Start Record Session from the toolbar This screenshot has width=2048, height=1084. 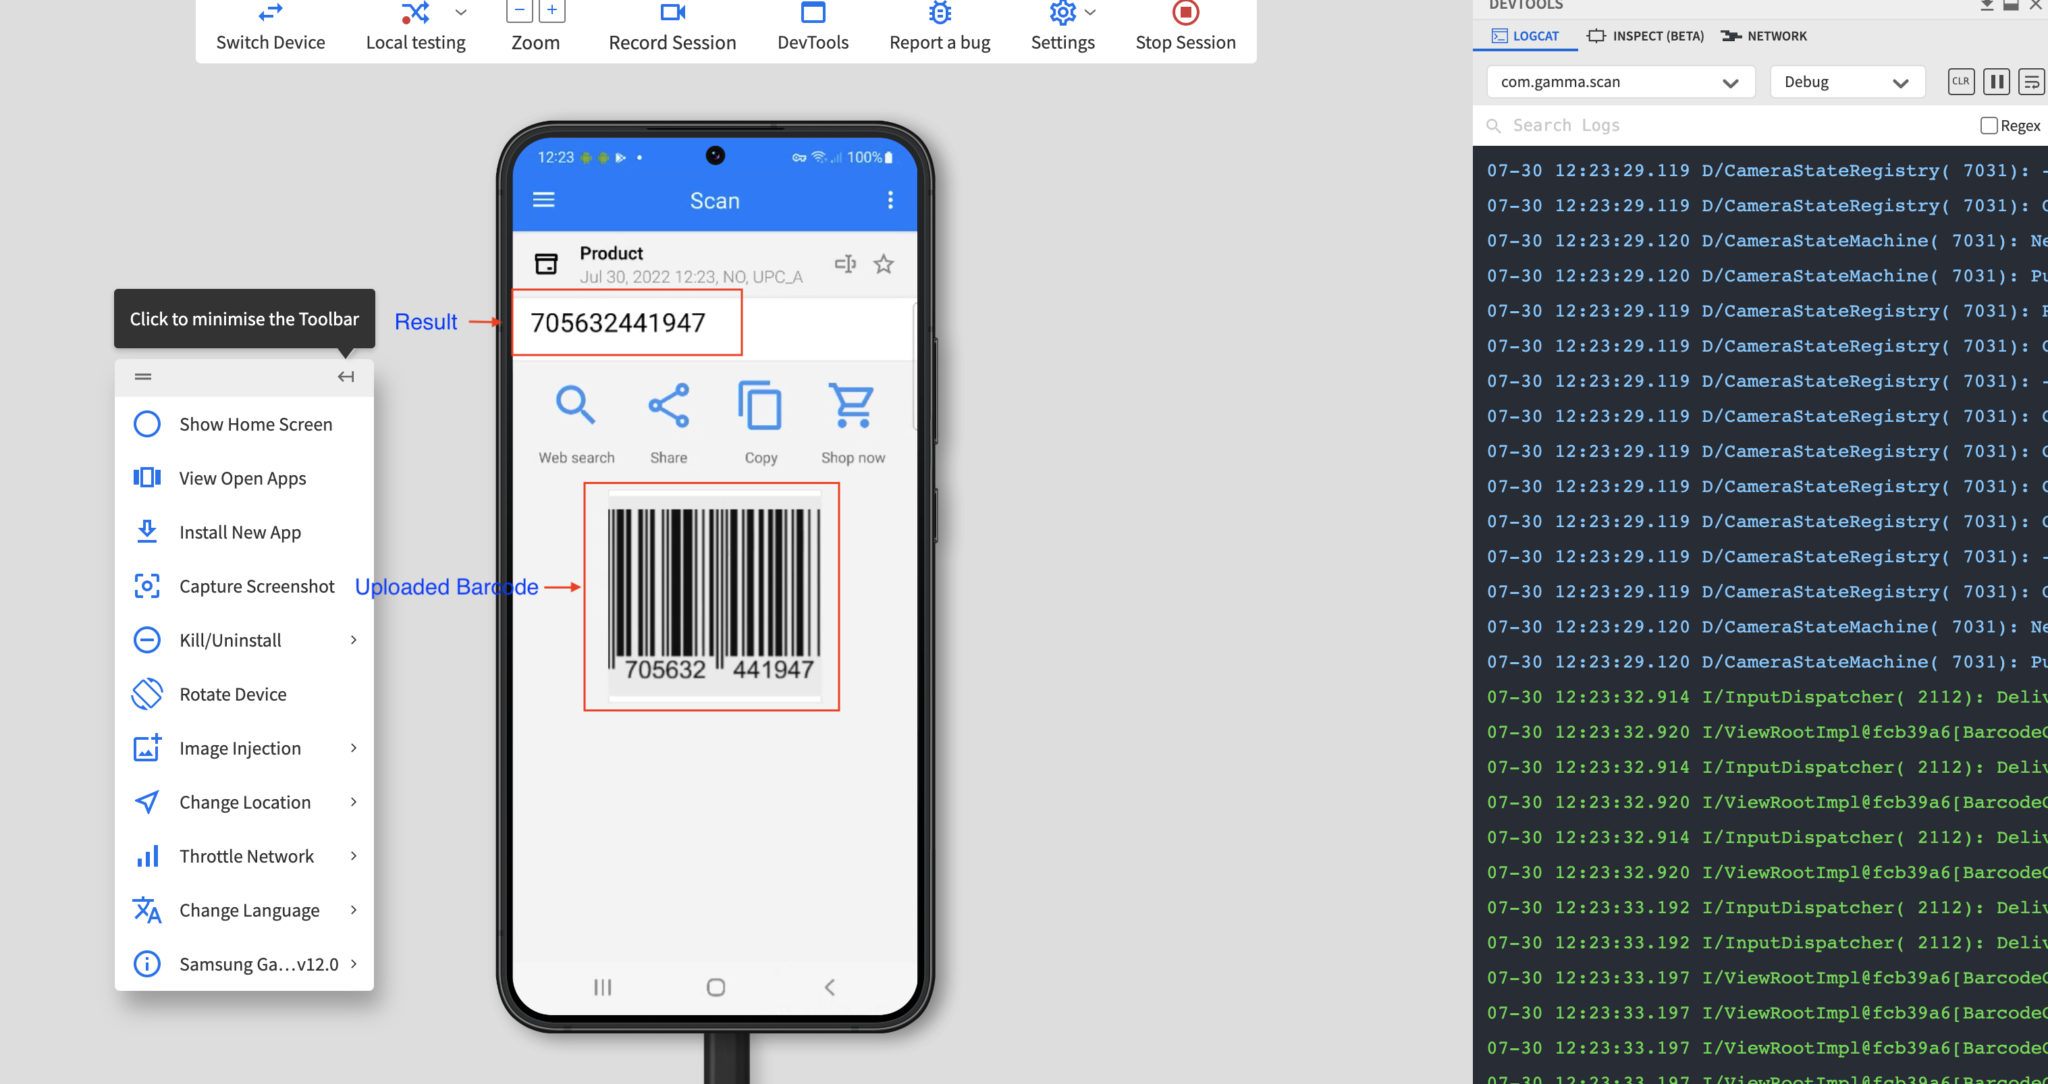[671, 14]
